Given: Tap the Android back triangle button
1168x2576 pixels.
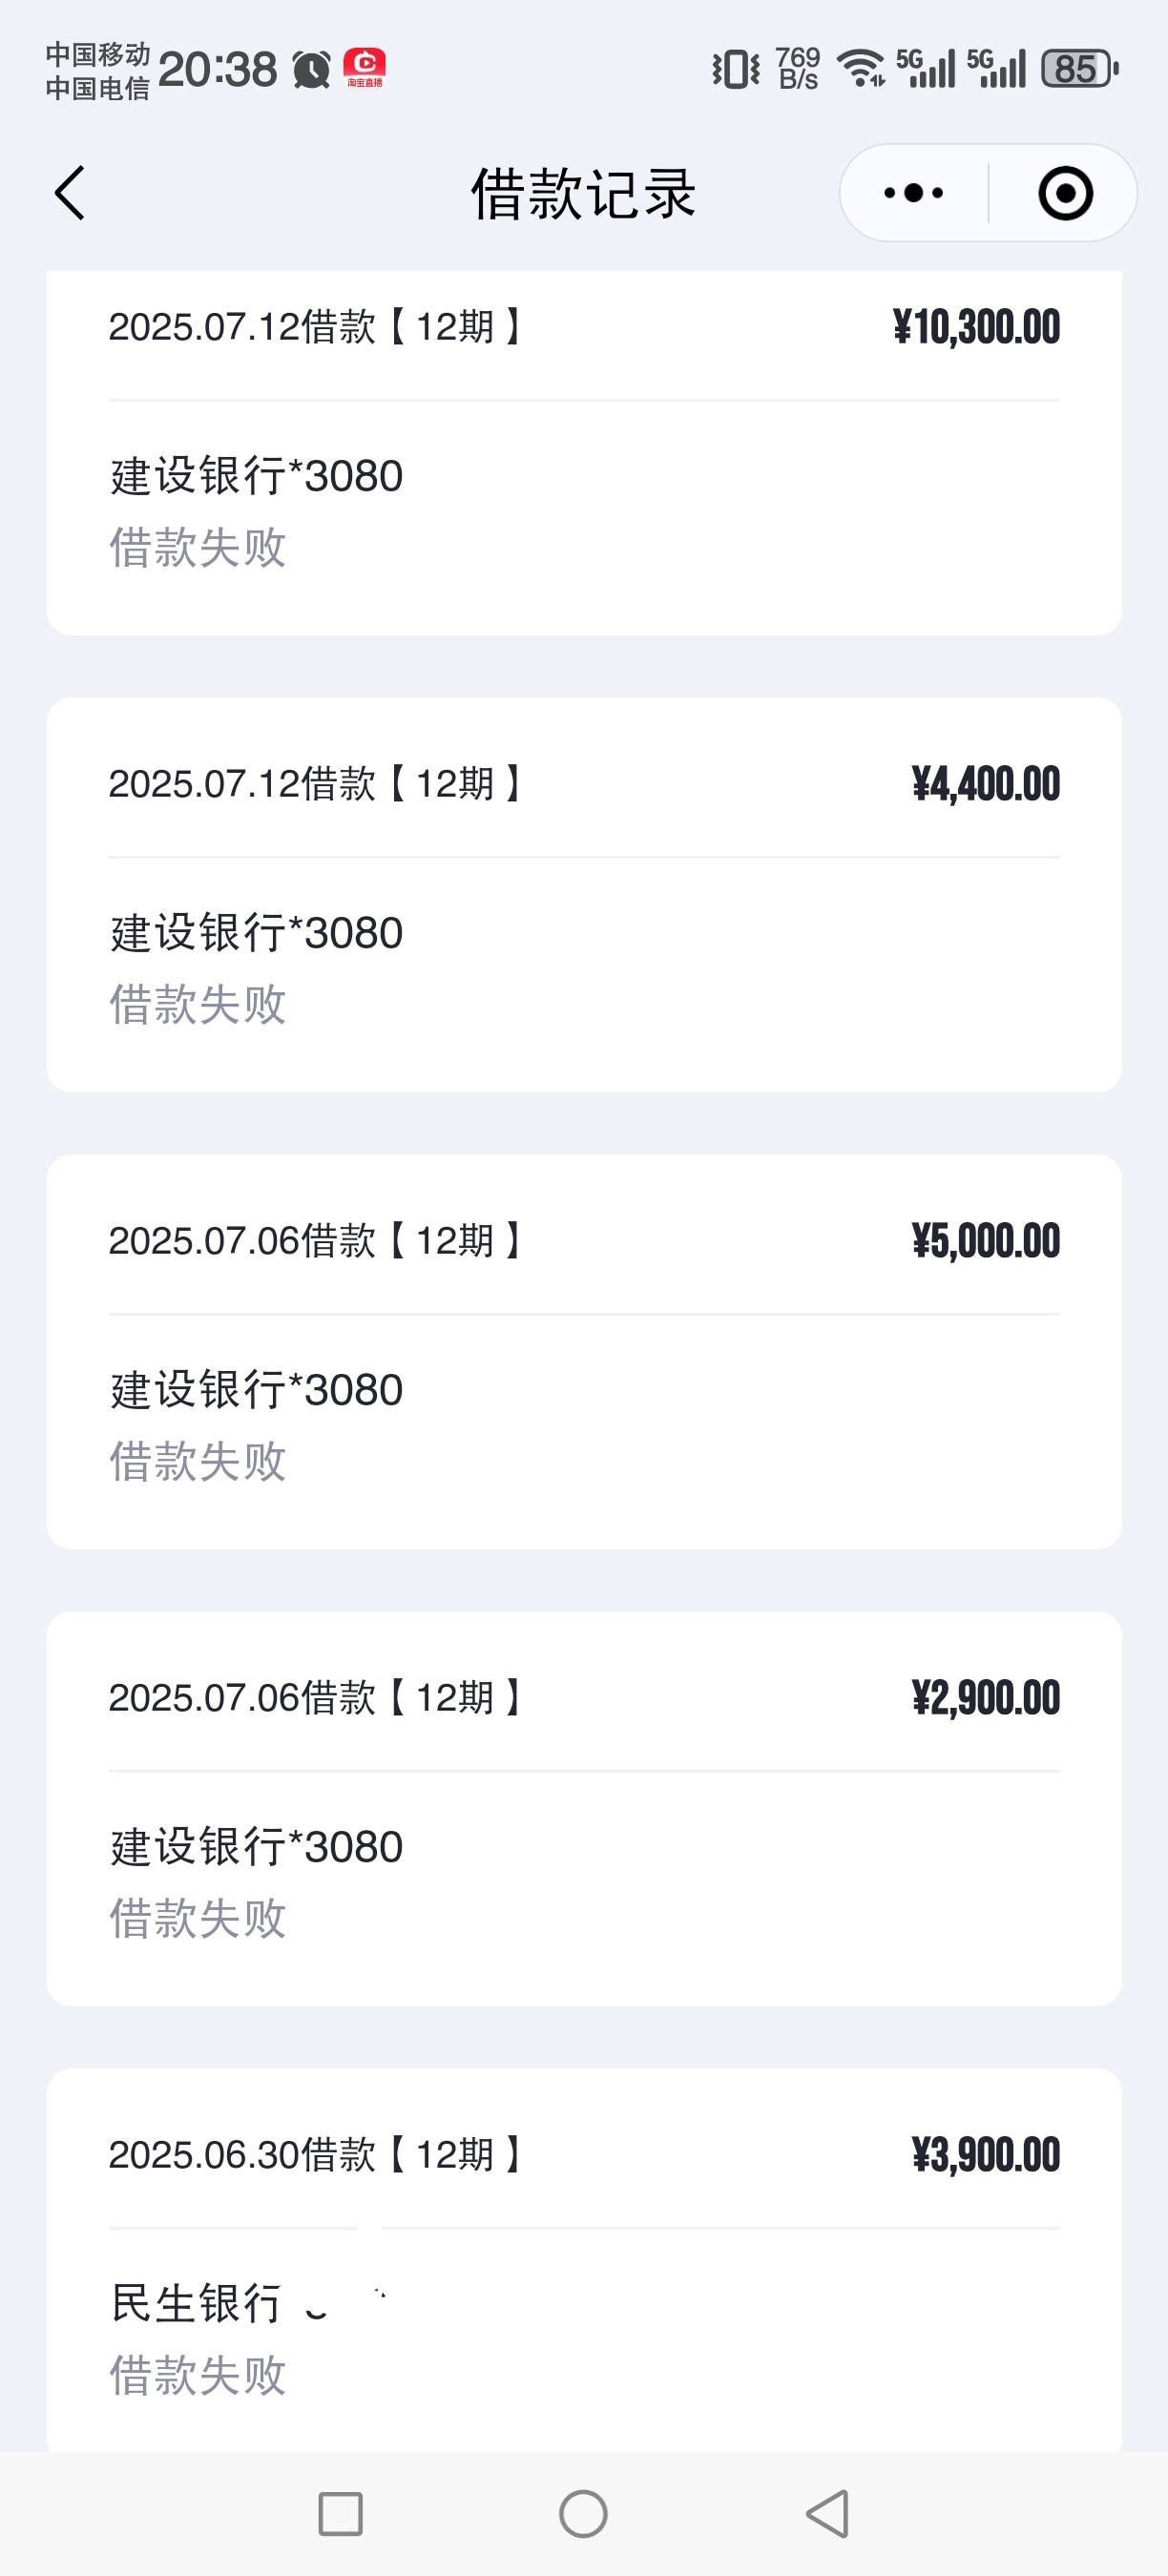Looking at the screenshot, I should 828,2514.
